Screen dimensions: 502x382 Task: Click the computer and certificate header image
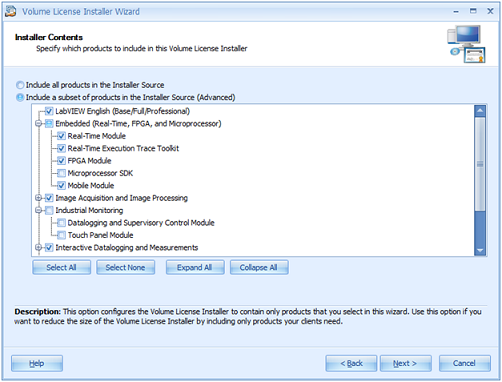(466, 44)
